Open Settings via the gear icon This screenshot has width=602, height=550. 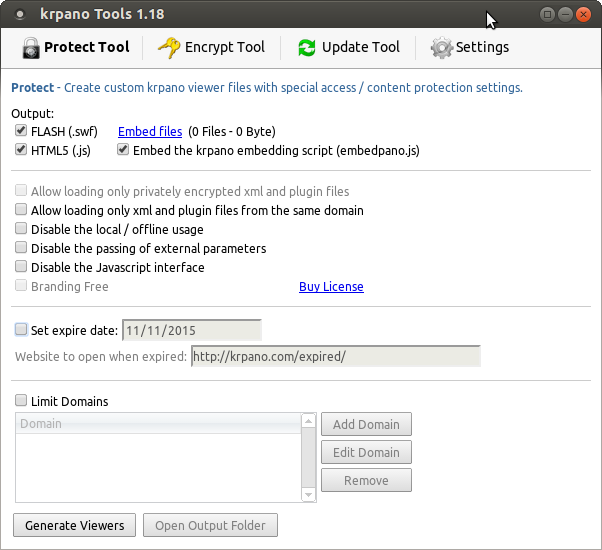tap(441, 48)
